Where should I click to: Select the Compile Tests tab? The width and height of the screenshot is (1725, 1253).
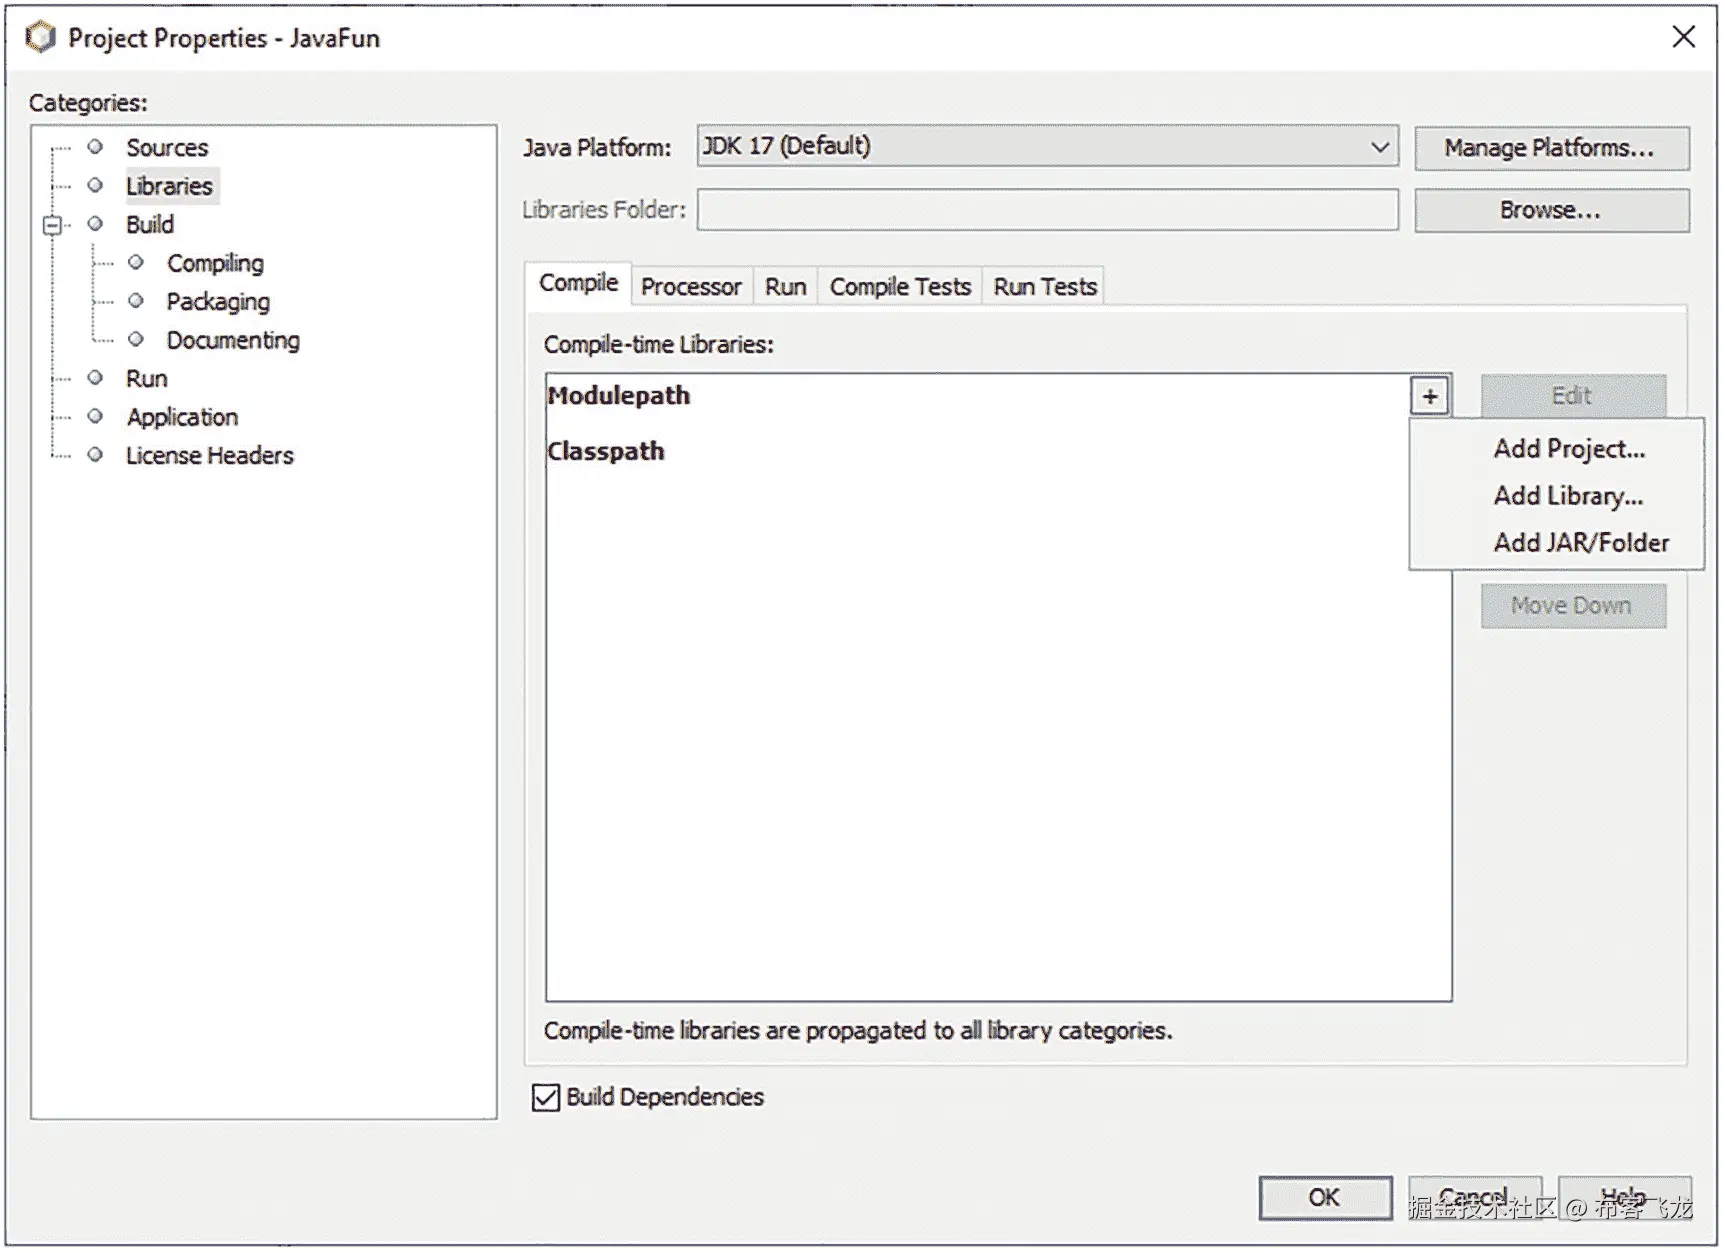[x=899, y=286]
